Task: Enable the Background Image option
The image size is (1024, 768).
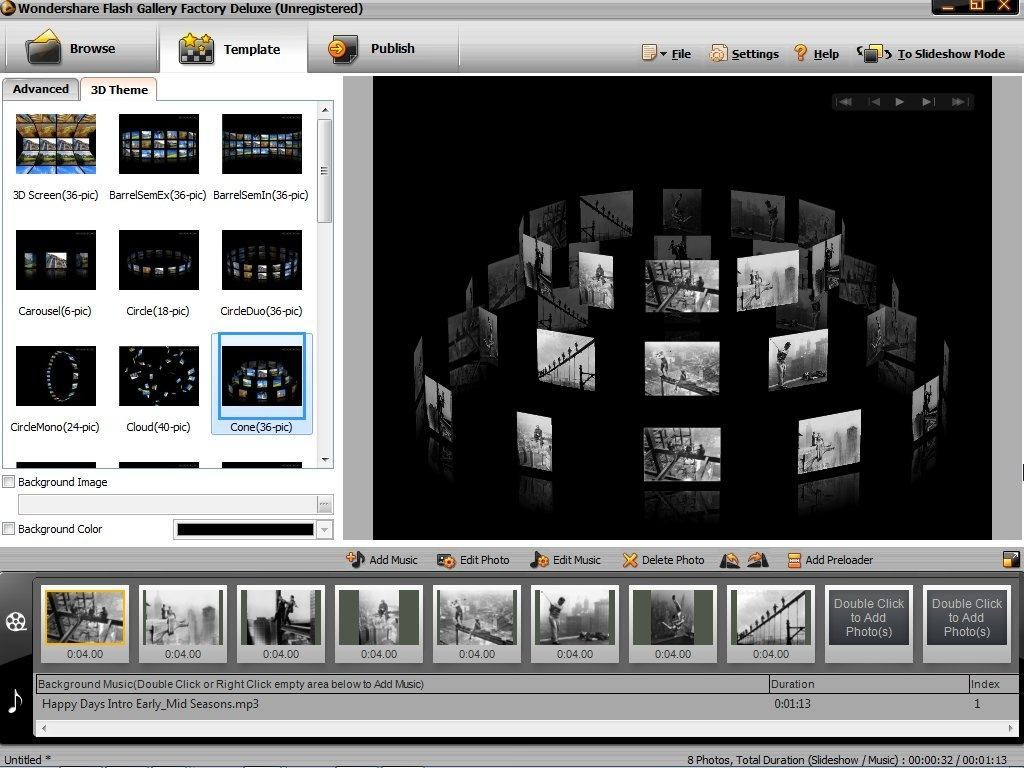Action: tap(8, 481)
